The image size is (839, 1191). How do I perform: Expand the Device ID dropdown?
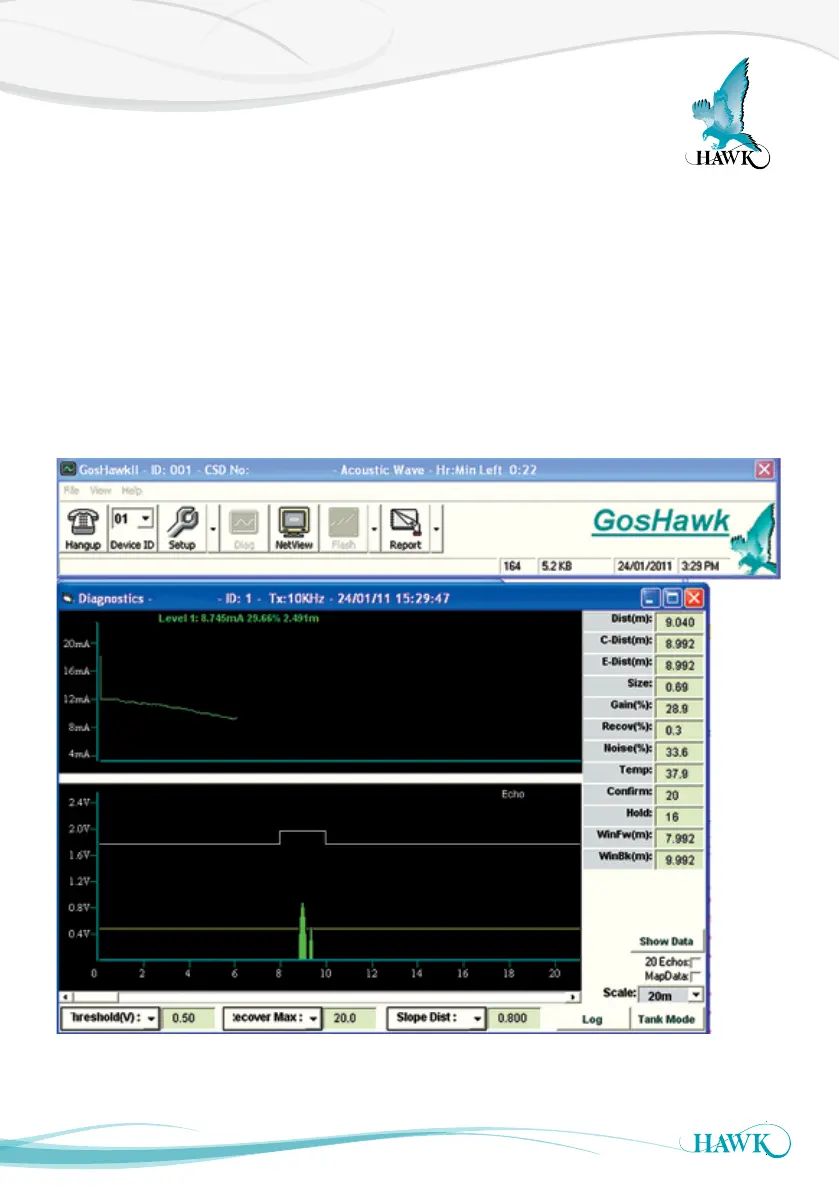click(146, 519)
